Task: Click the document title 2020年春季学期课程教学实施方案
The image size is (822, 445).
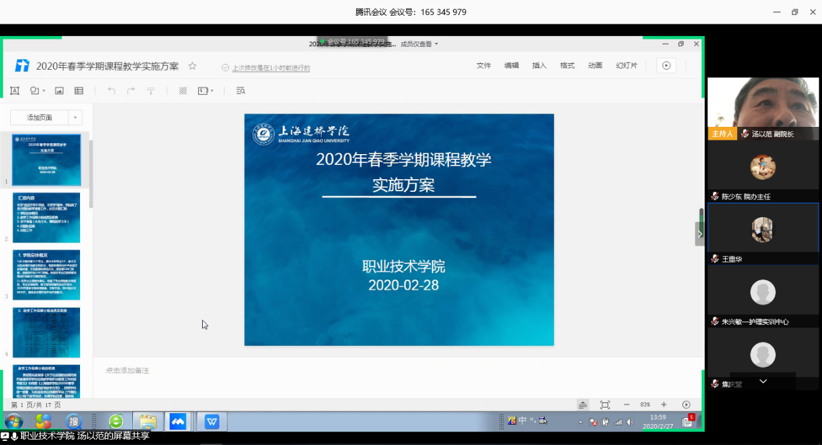Action: (x=107, y=66)
